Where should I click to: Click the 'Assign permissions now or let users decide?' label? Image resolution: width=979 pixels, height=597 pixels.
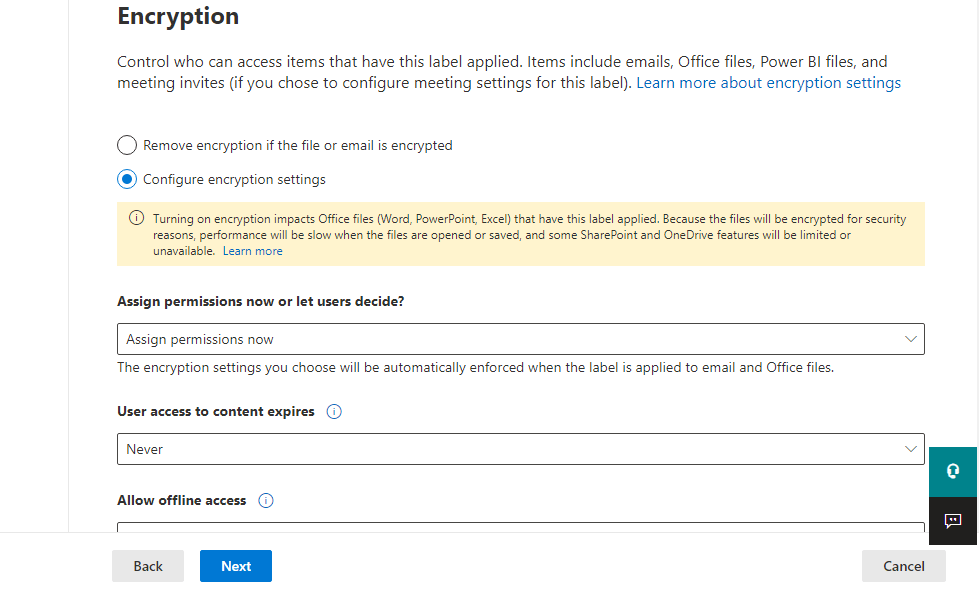click(260, 301)
